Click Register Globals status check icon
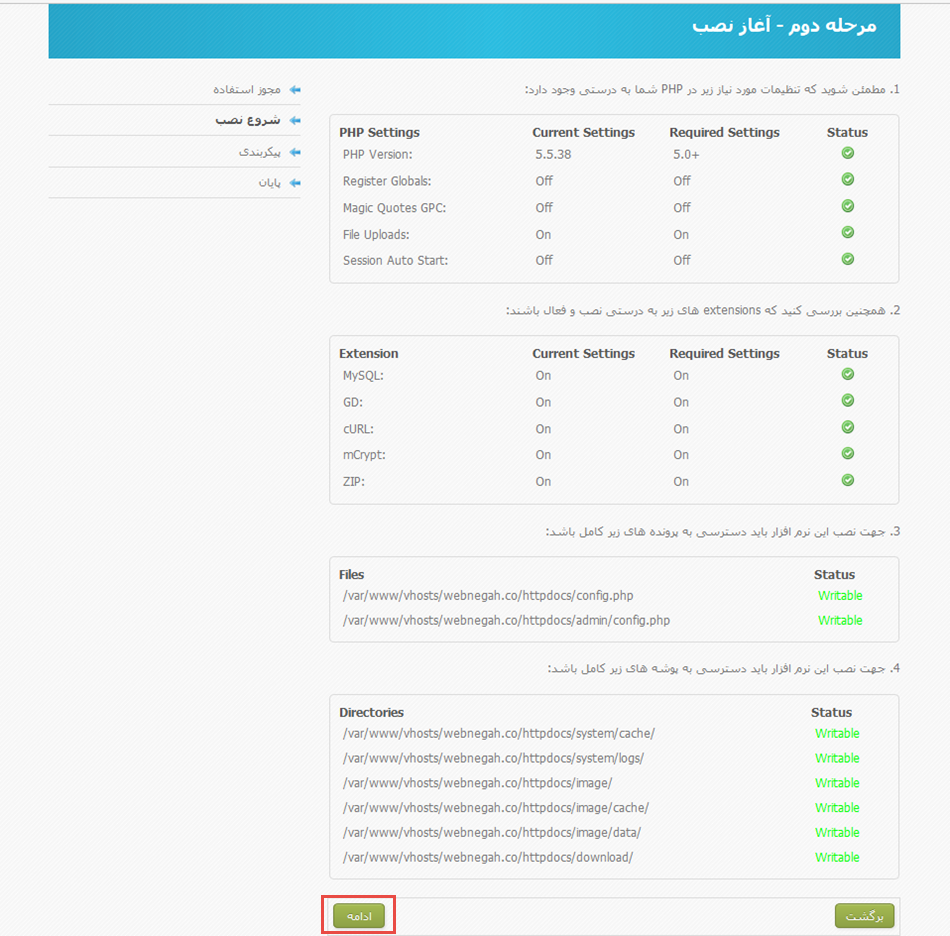Screen dimensions: 950x936 coord(847,180)
